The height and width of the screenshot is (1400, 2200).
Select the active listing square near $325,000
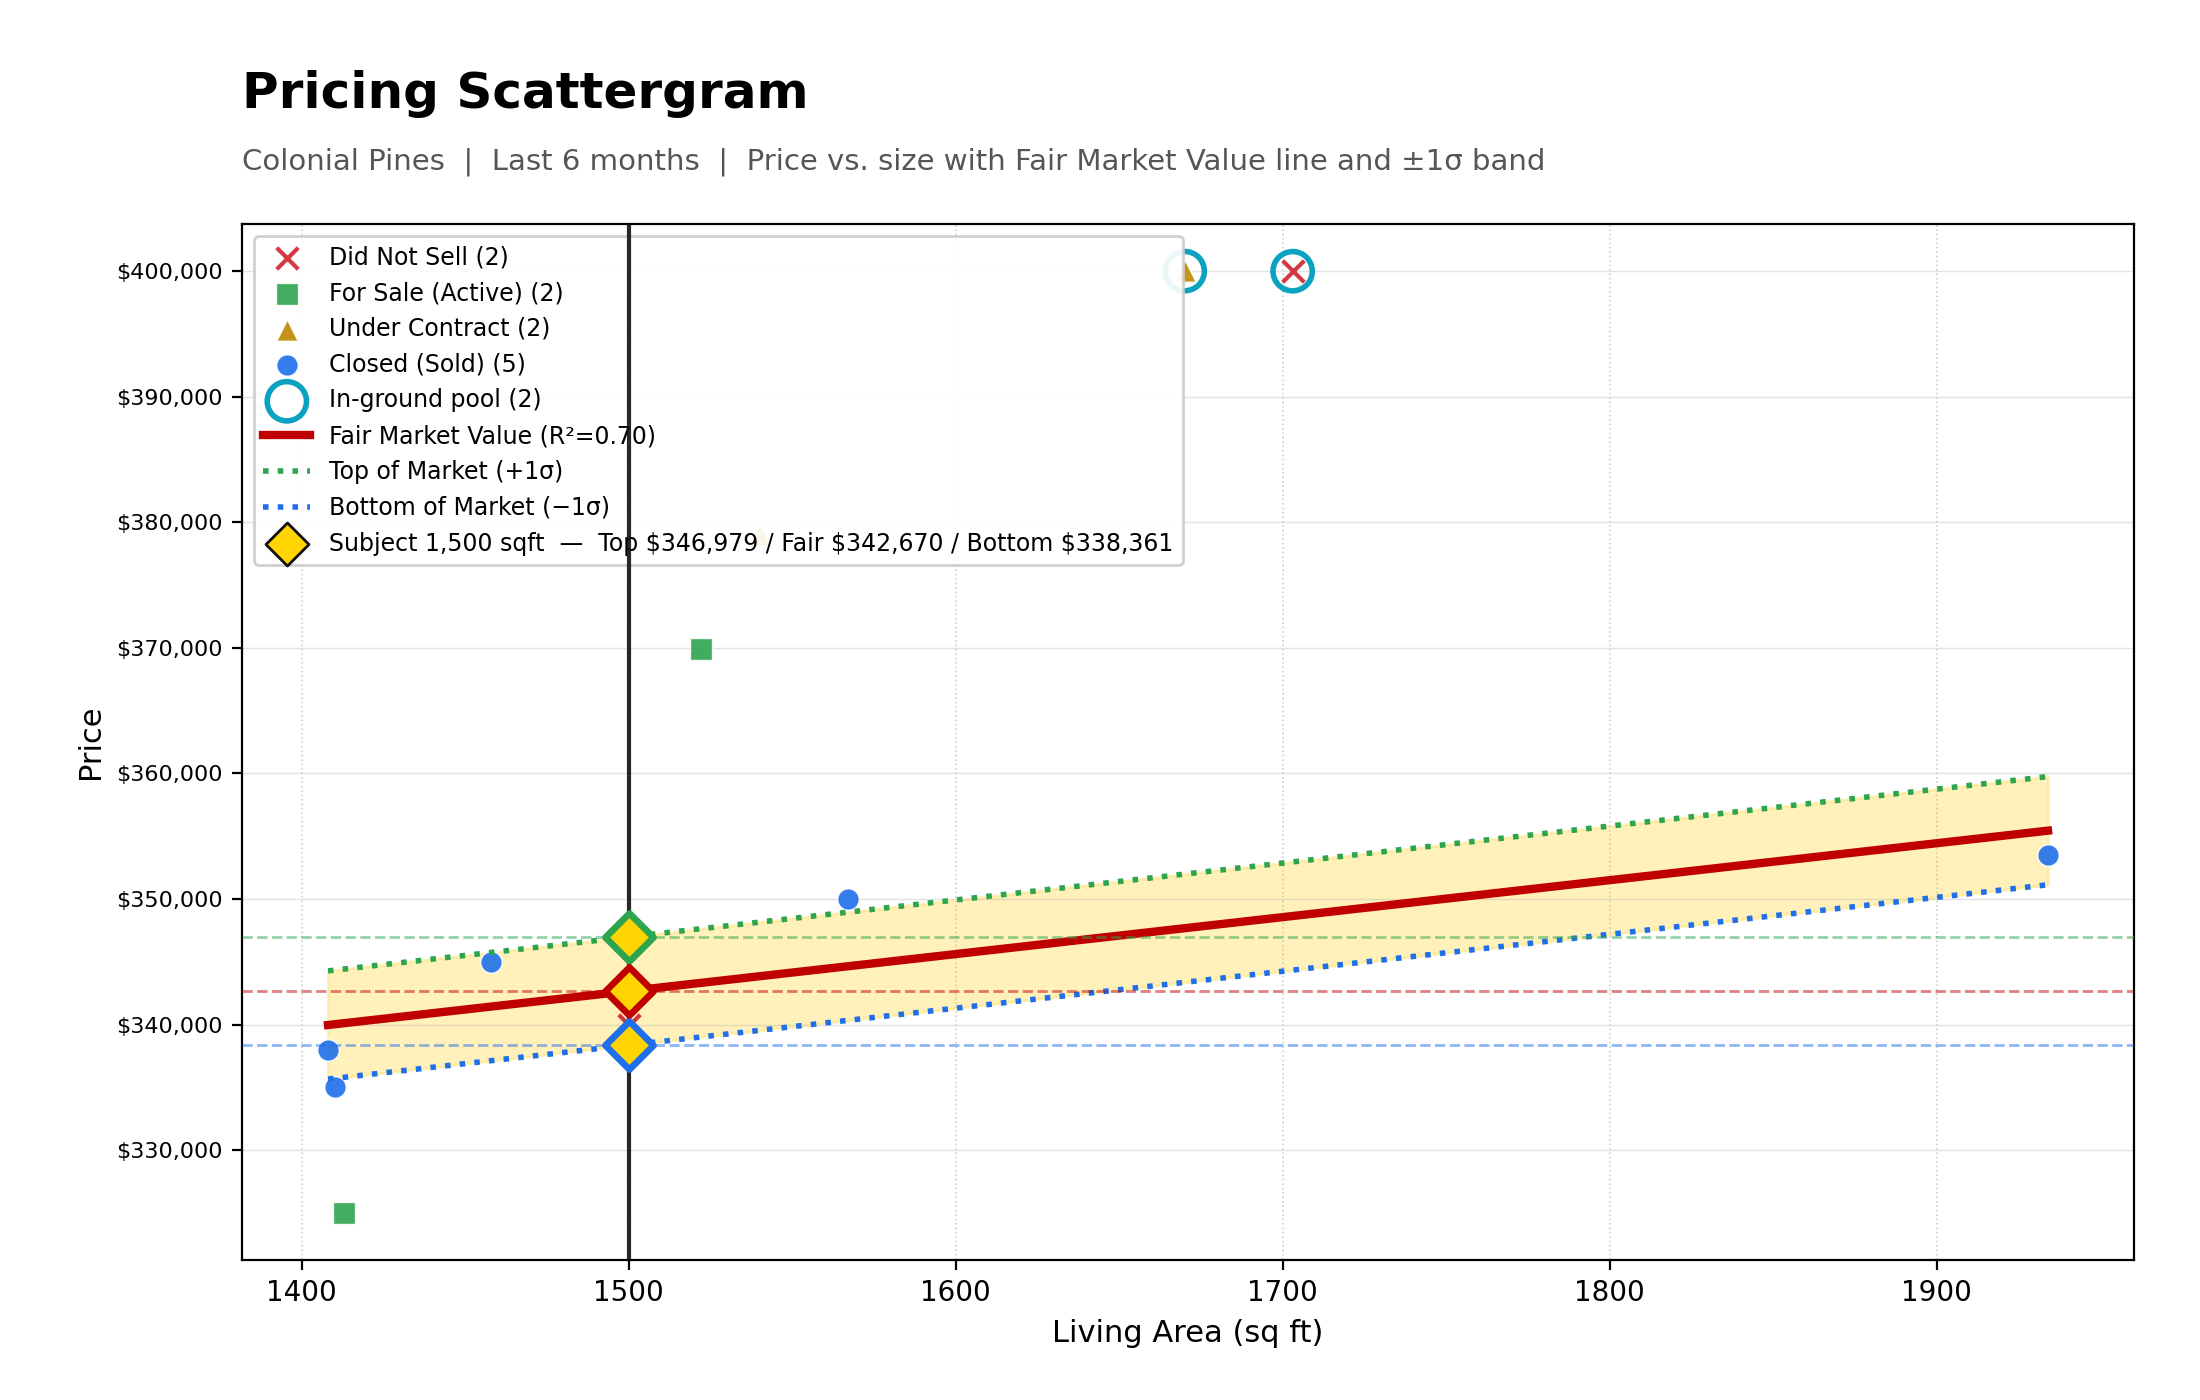coord(344,1213)
